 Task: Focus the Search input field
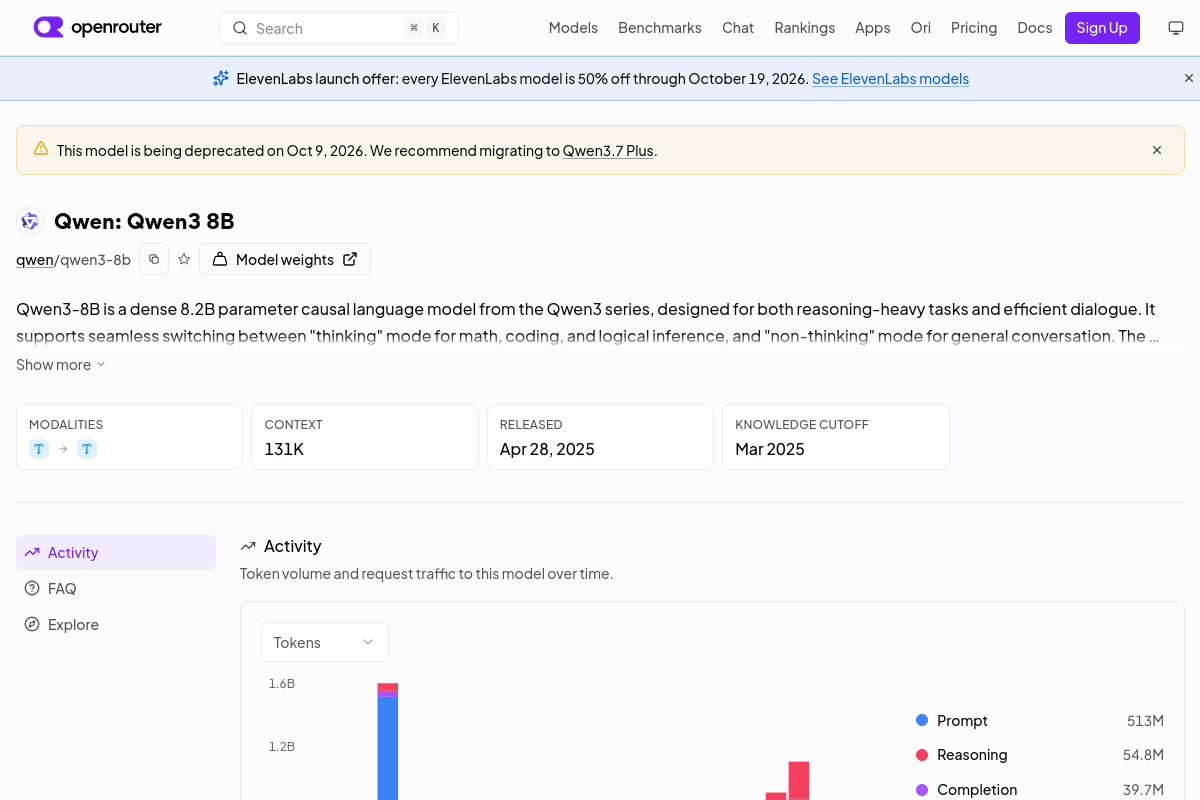click(x=339, y=28)
